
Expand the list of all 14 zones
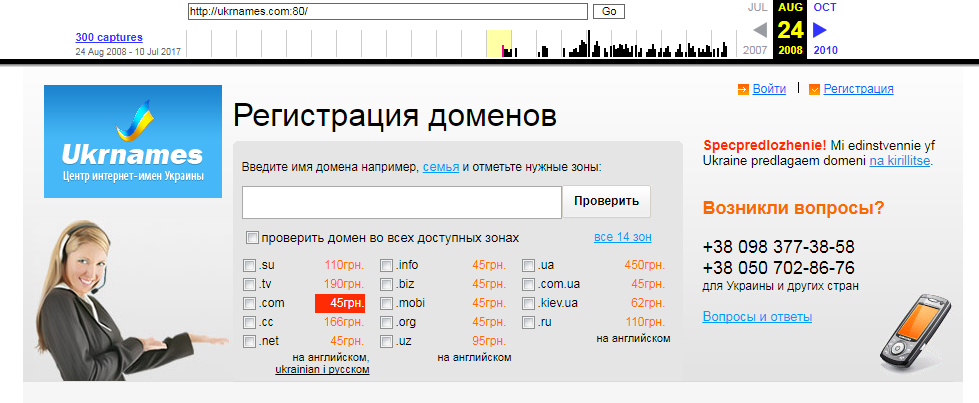tap(622, 238)
